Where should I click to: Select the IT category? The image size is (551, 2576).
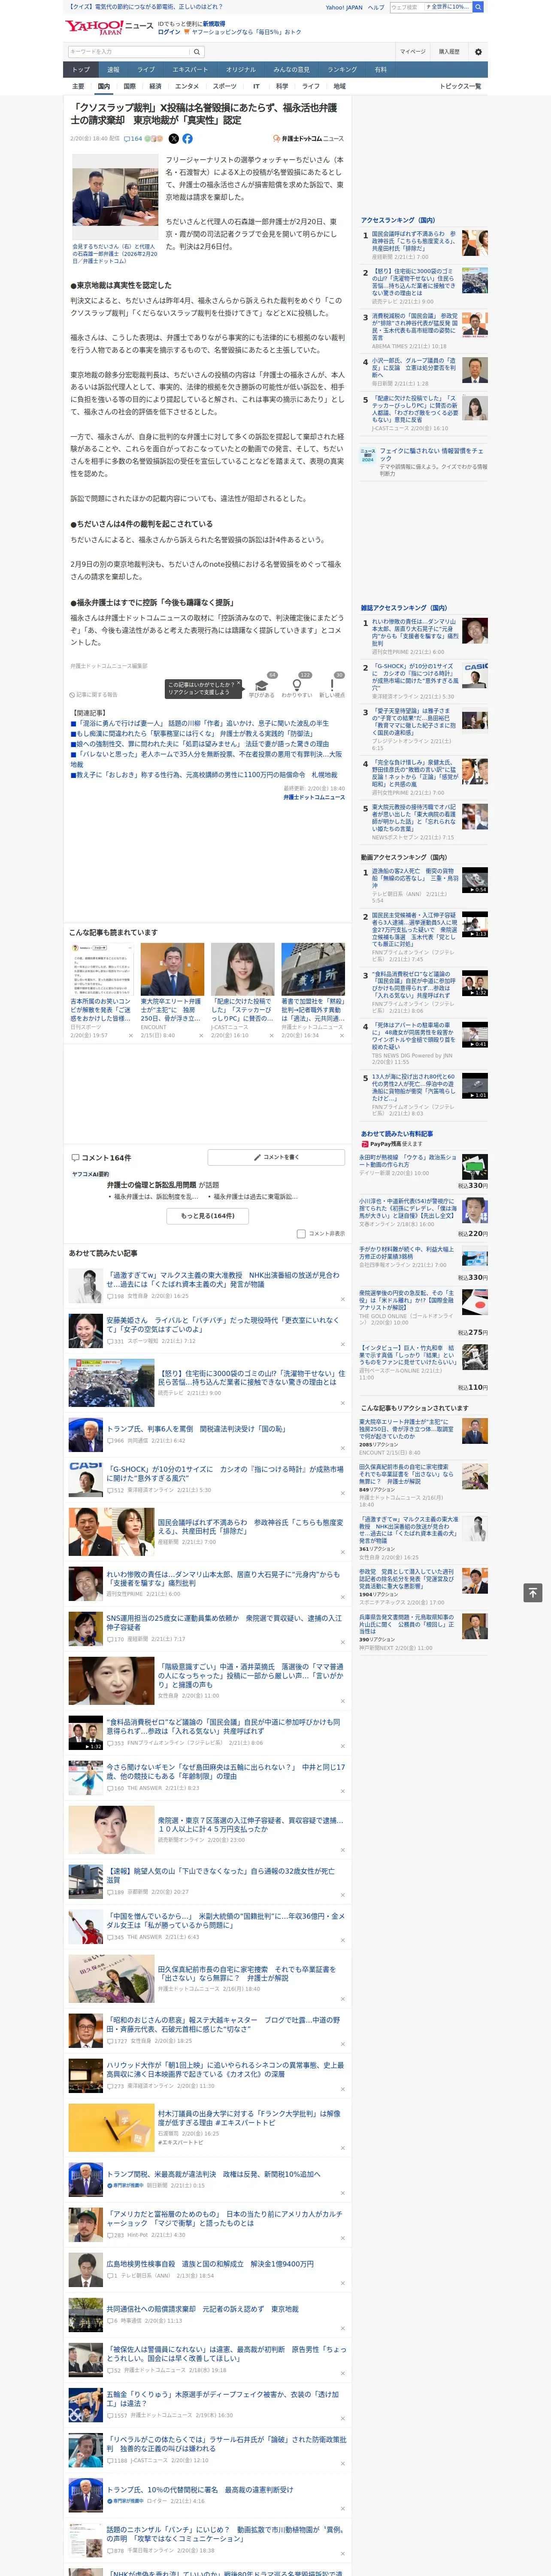pyautogui.click(x=256, y=86)
